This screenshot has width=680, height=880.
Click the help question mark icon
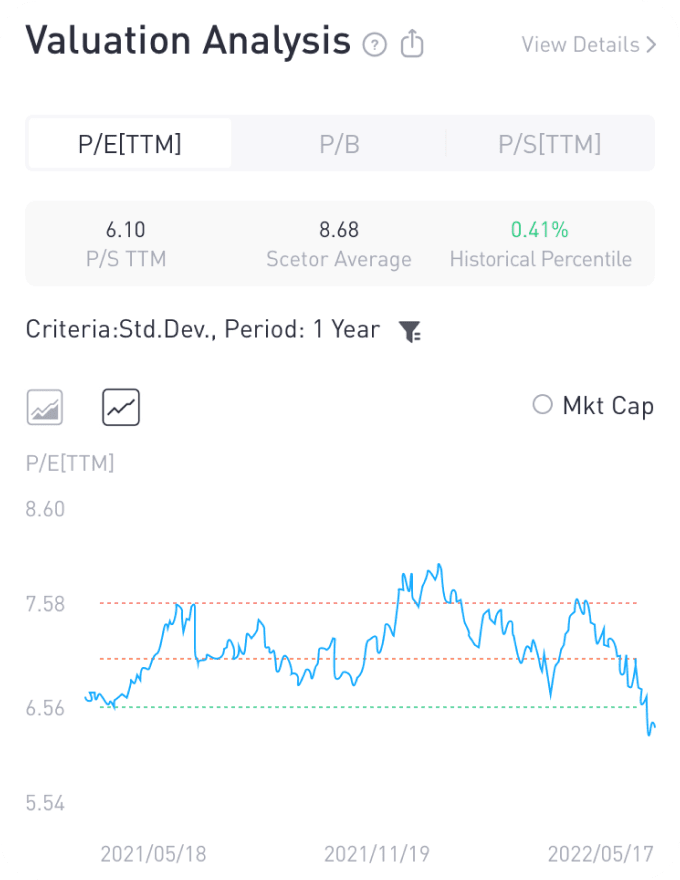point(375,45)
